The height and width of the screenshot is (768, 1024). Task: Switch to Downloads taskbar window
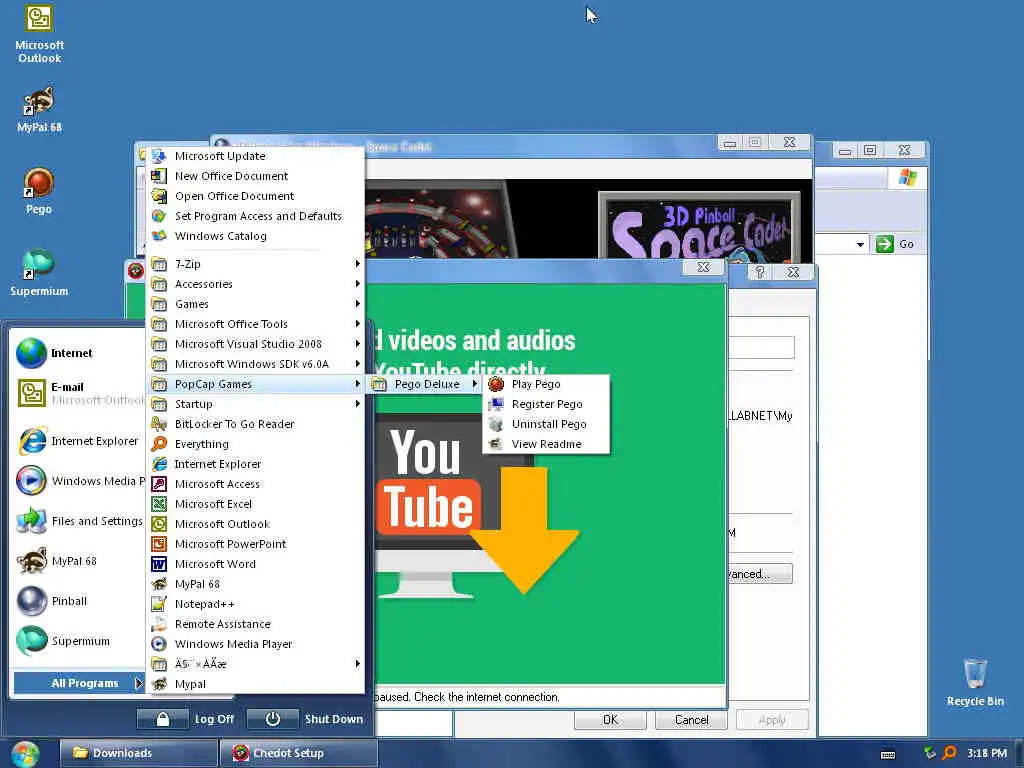click(x=138, y=753)
